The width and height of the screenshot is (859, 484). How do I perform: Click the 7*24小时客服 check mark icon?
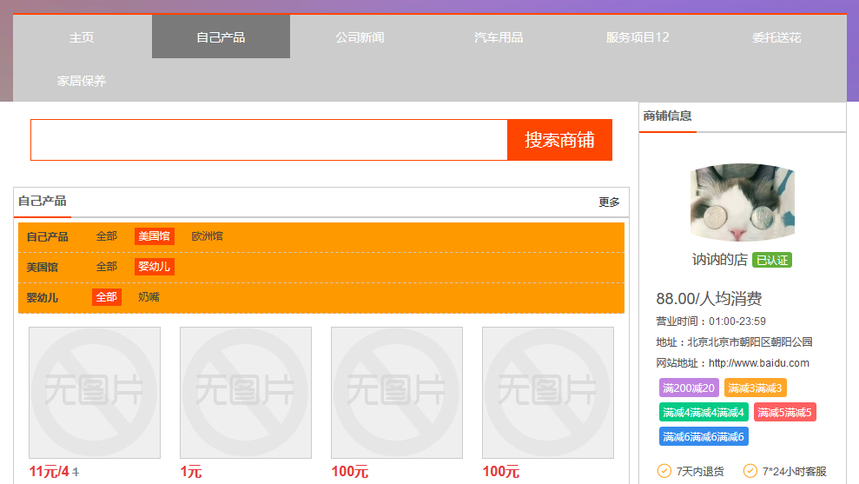coord(750,471)
